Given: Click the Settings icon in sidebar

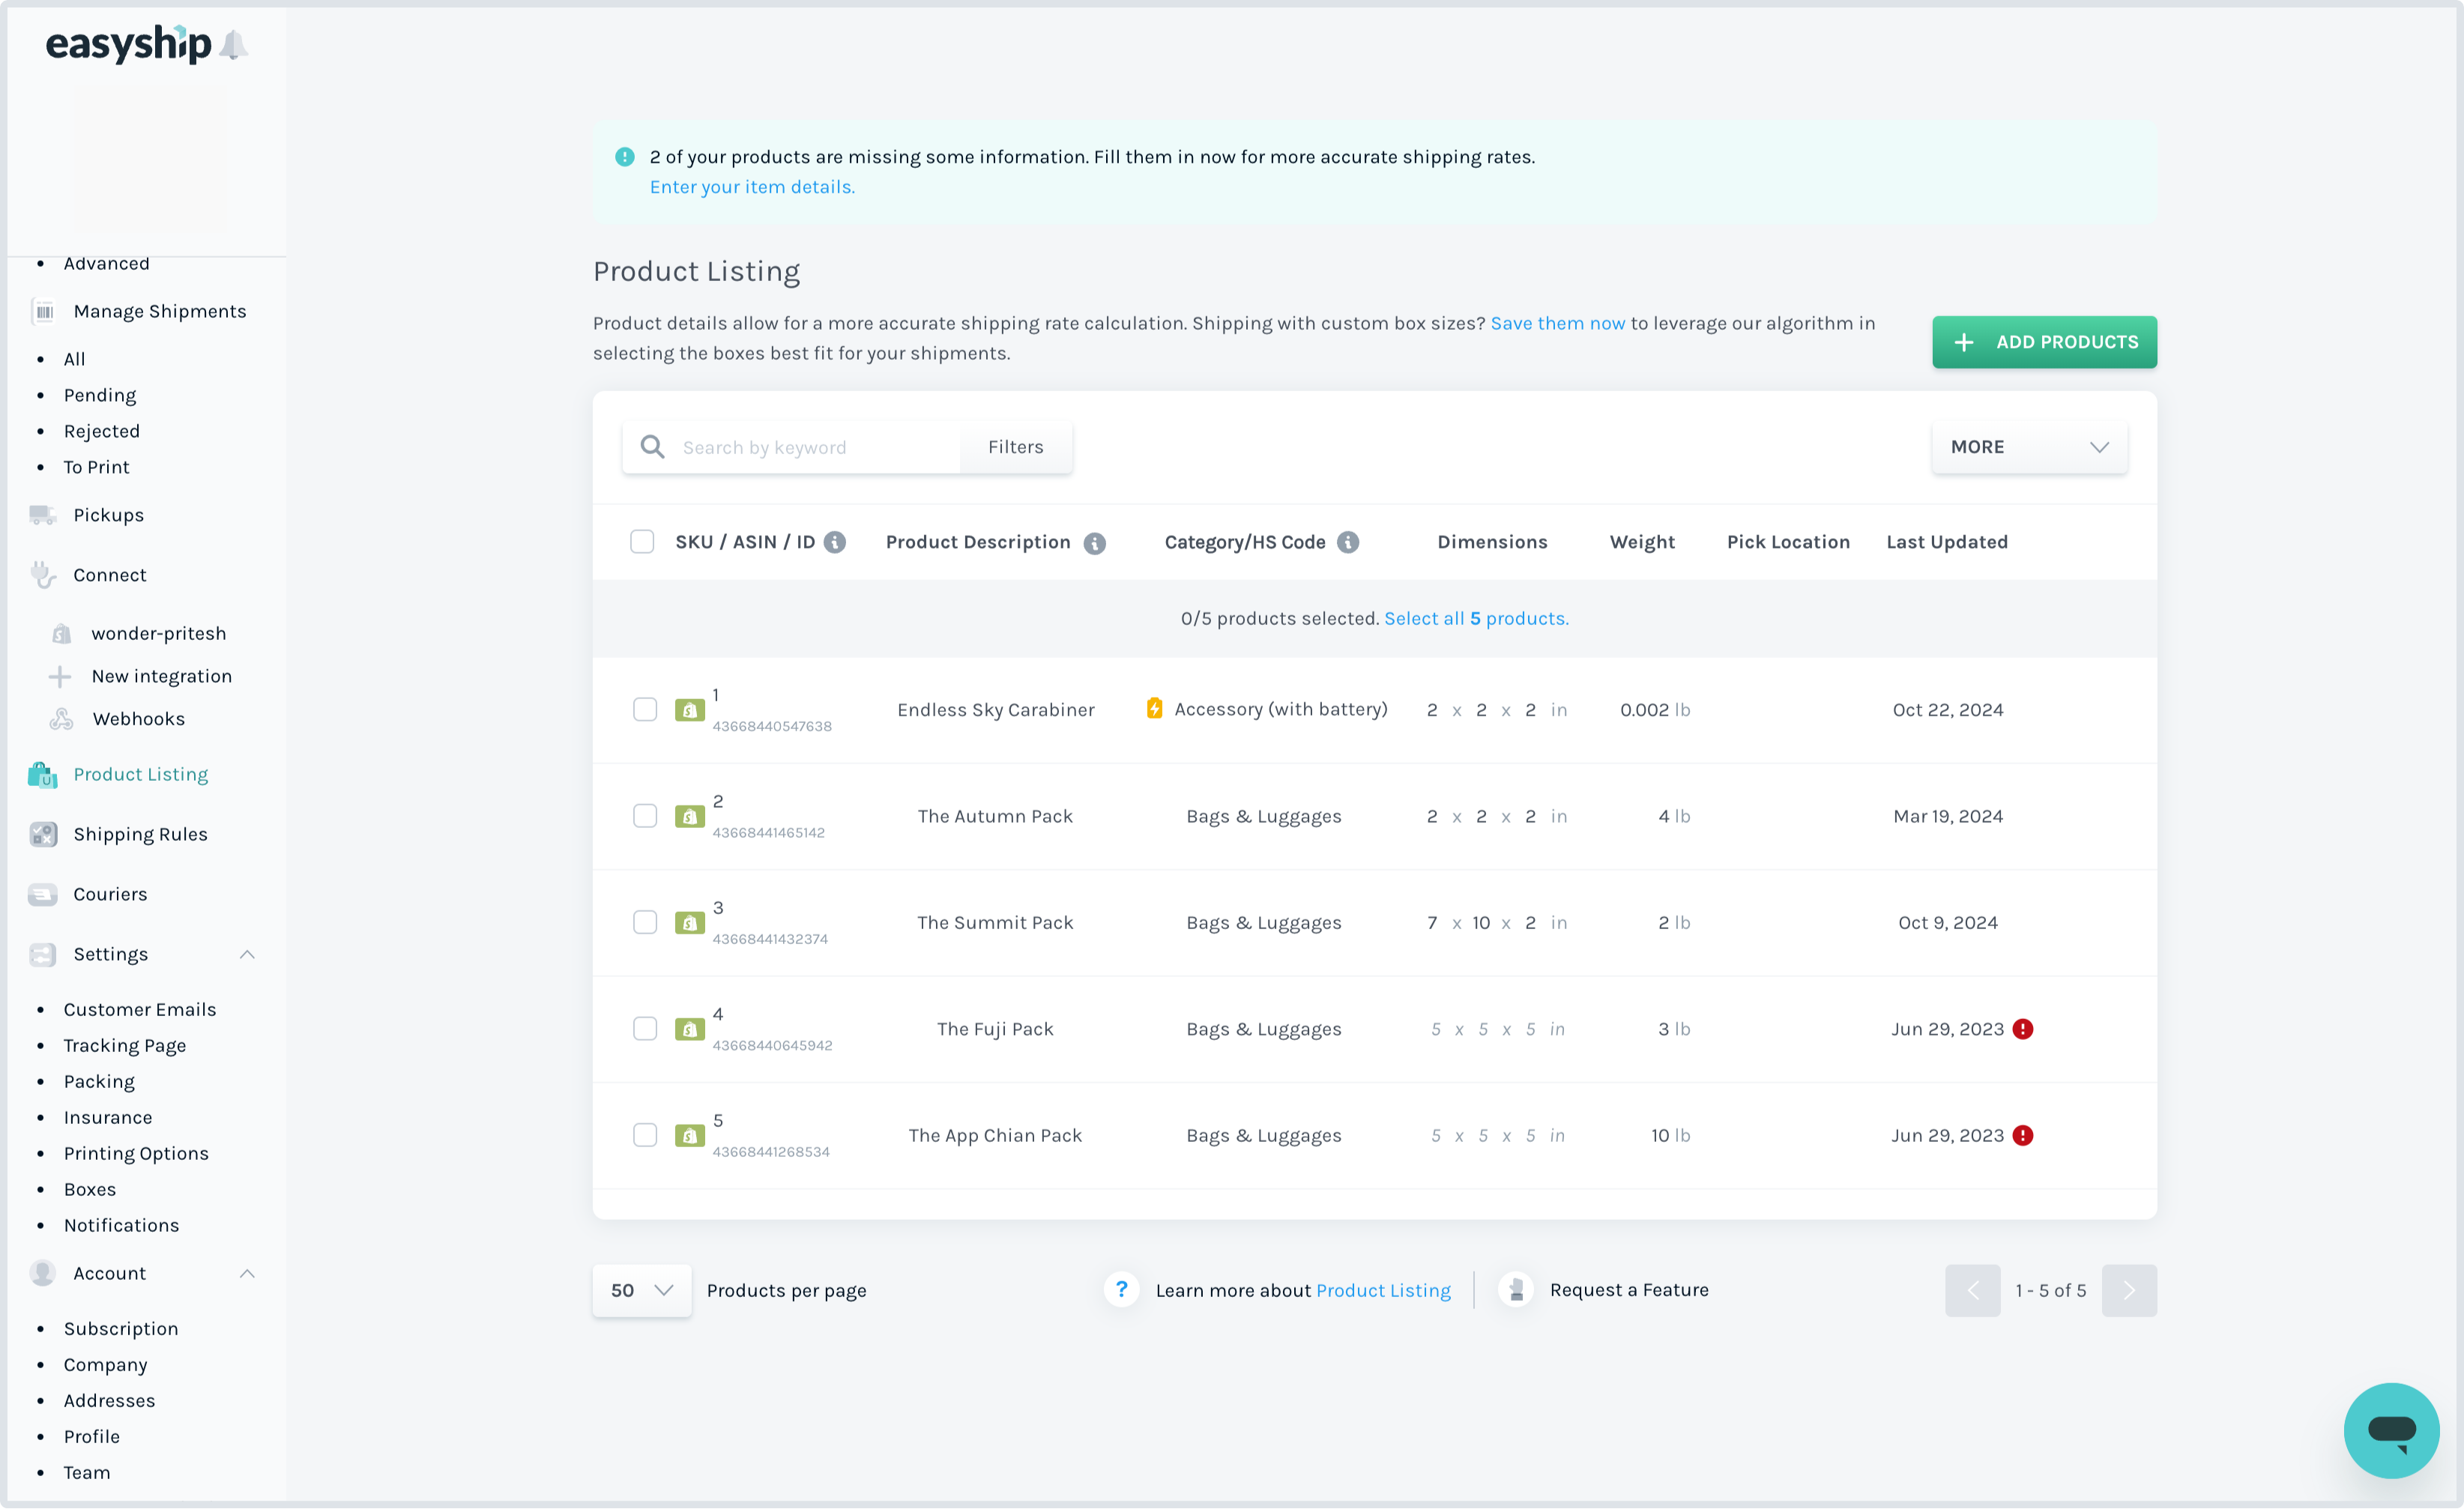Looking at the screenshot, I should pos(43,955).
